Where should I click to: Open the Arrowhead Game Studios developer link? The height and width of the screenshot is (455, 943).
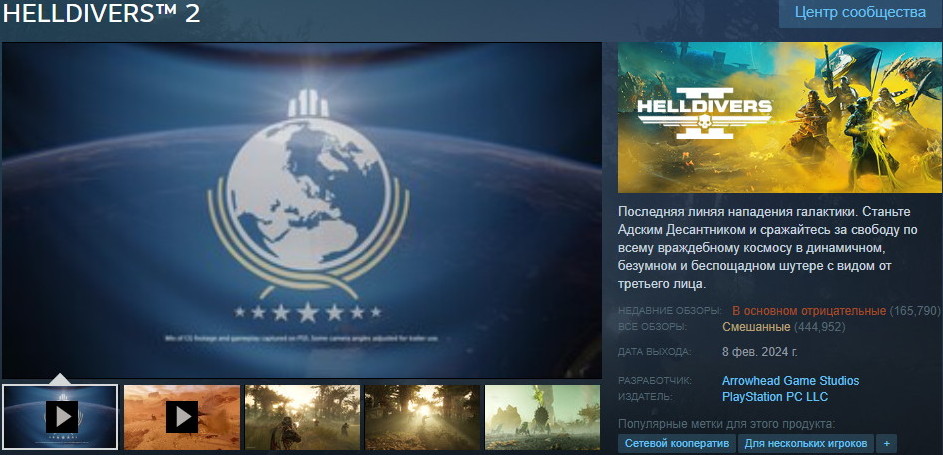[x=790, y=381]
